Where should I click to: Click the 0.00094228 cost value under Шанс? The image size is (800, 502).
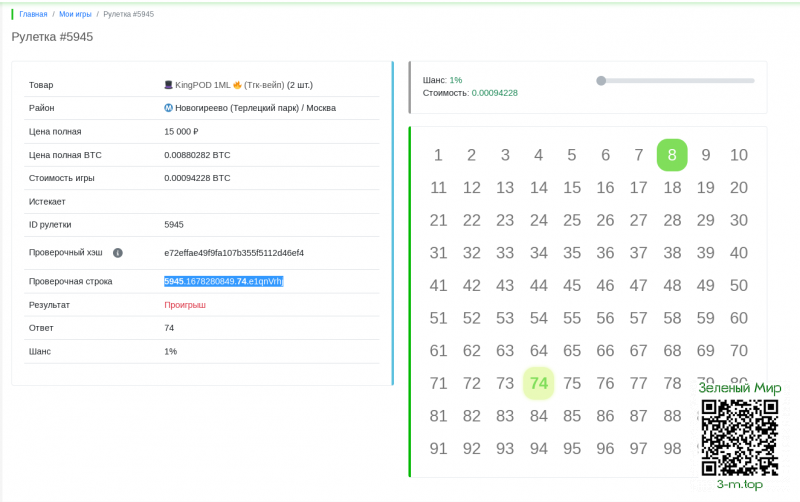coord(494,93)
